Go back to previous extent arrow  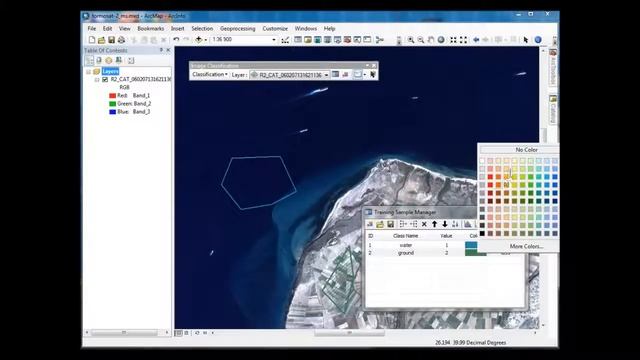click(x=476, y=40)
